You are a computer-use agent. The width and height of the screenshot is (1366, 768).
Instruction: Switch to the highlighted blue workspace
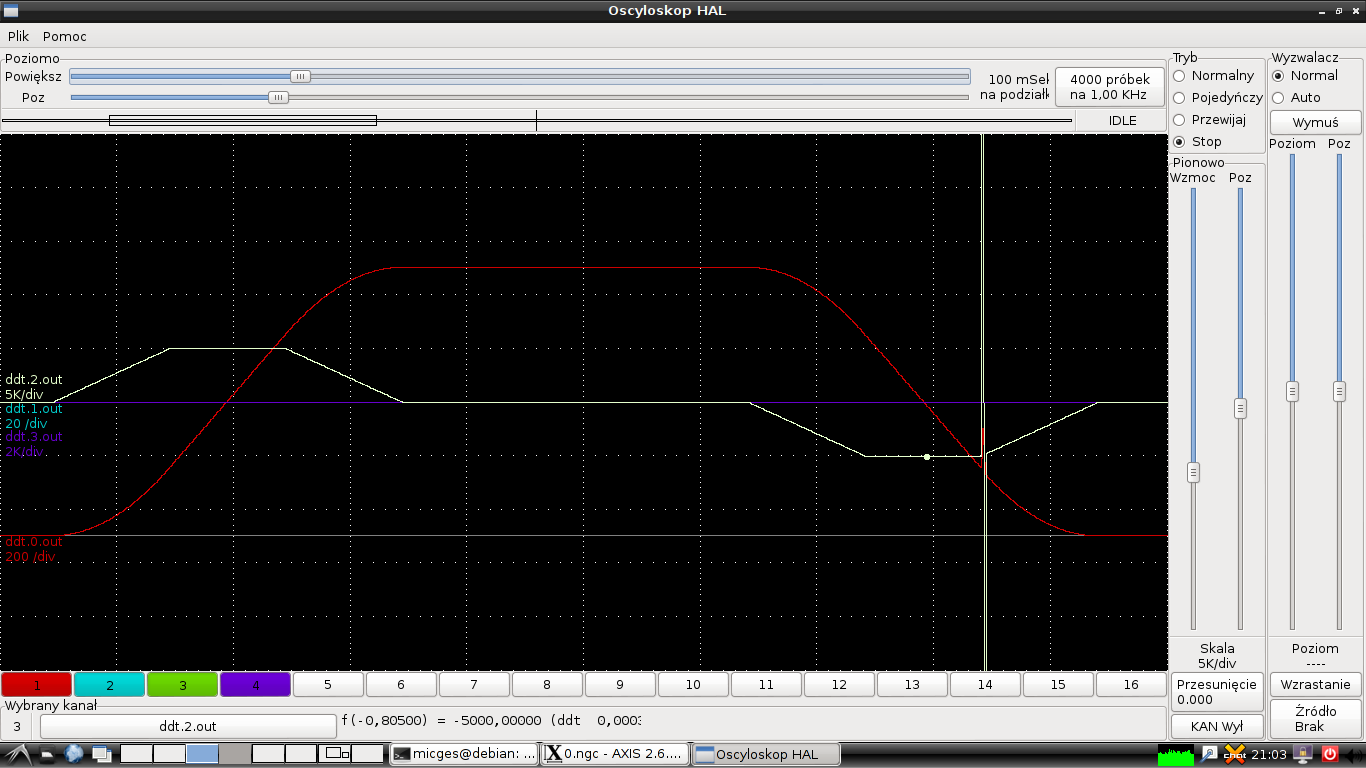tap(202, 754)
